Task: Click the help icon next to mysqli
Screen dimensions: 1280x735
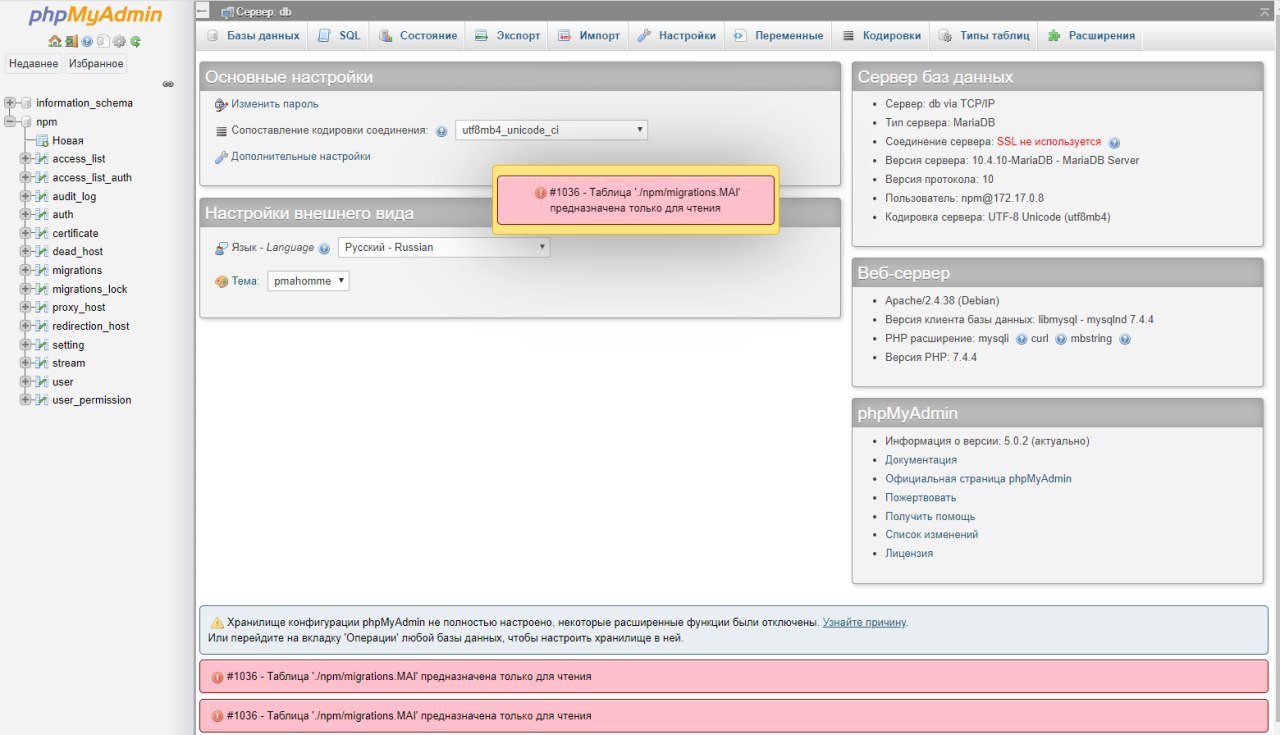Action: [x=1021, y=339]
